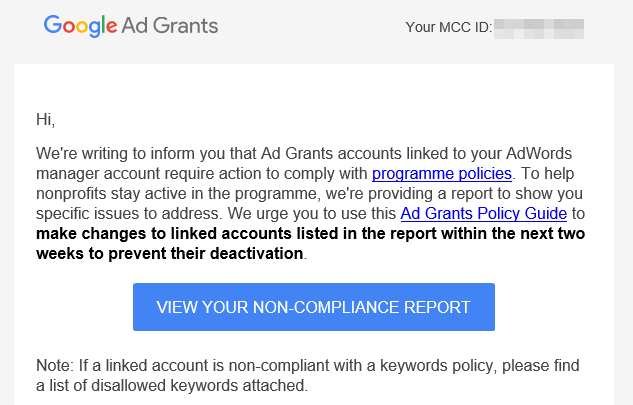633x405 pixels.
Task: Click the blurred MCC ID value
Action: click(540, 27)
